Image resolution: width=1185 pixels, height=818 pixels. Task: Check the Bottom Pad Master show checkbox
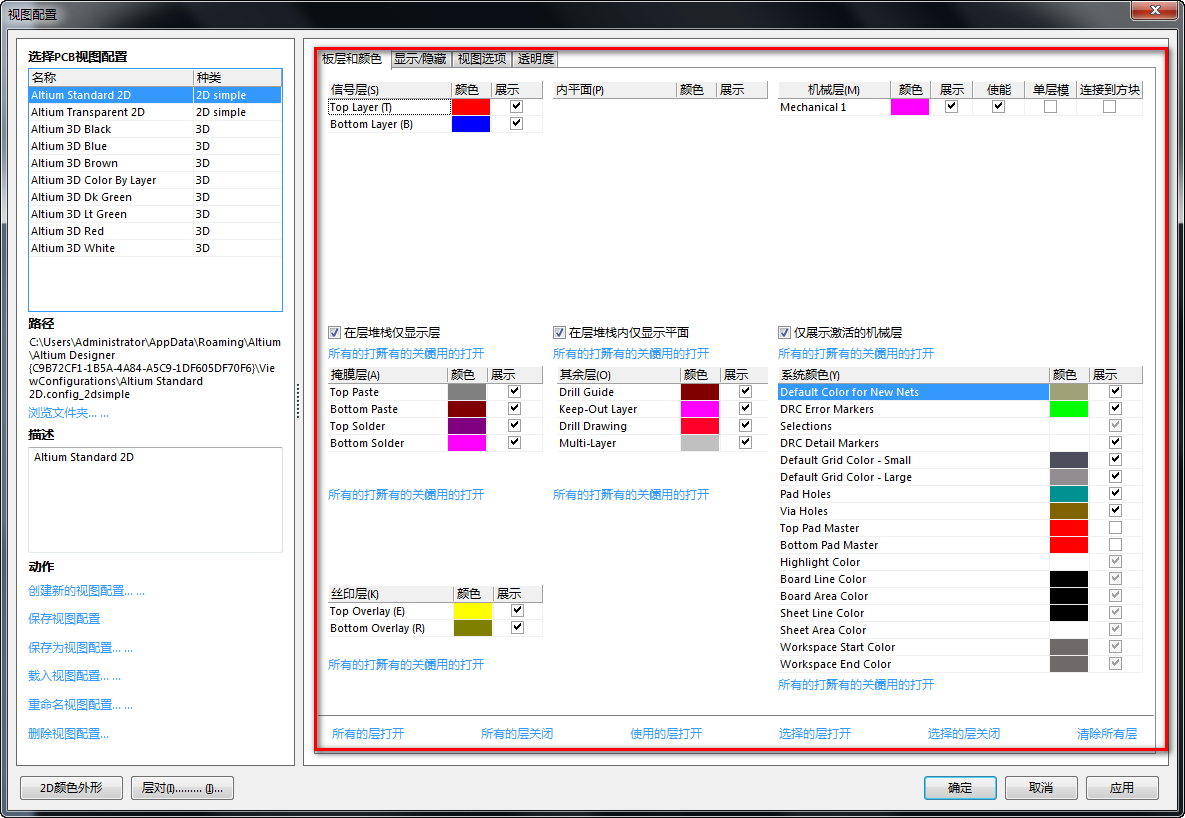point(1115,544)
